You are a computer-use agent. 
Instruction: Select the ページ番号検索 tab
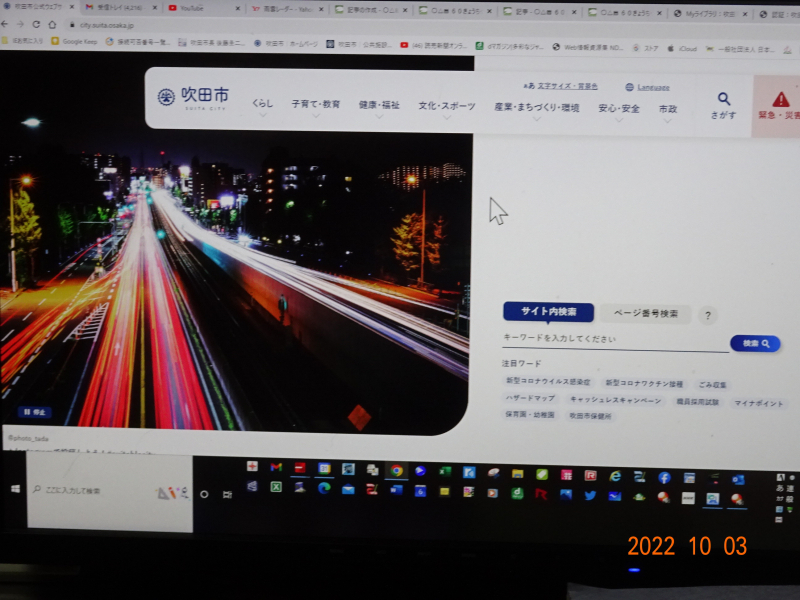tap(645, 313)
